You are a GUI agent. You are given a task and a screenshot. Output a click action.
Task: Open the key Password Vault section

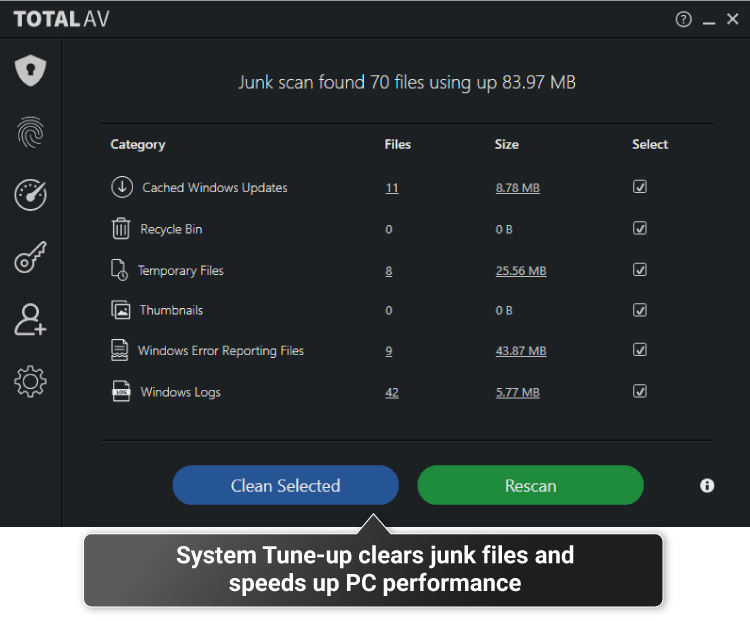[31, 257]
